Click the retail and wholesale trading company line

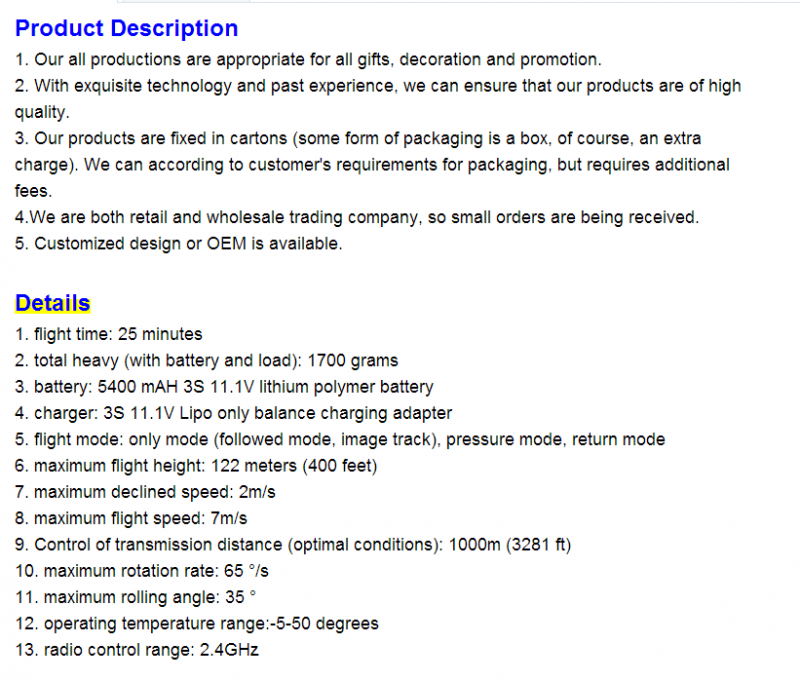357,218
